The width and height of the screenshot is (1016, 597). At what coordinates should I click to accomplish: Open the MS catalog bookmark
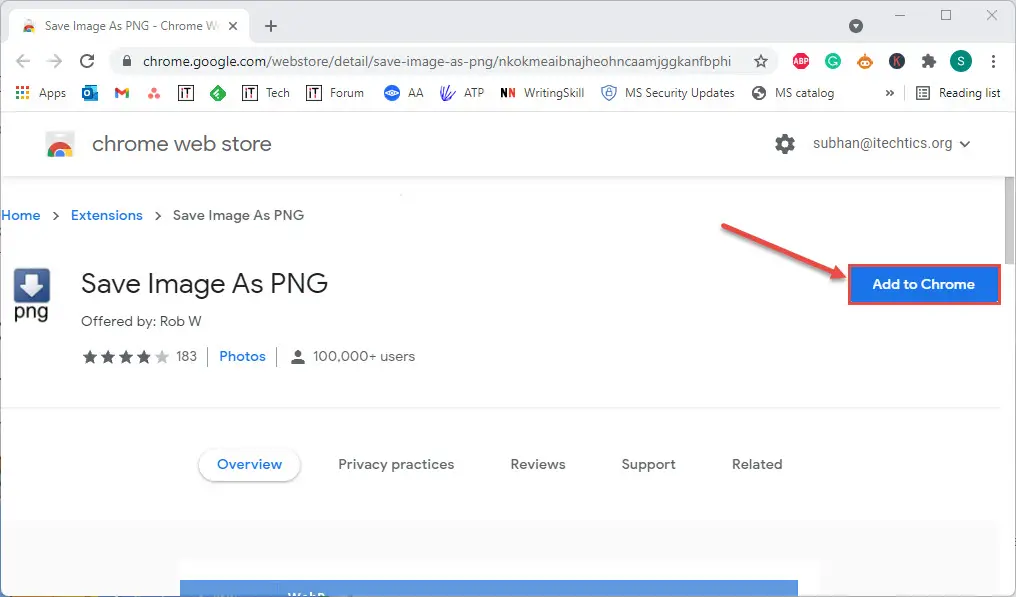pos(792,93)
